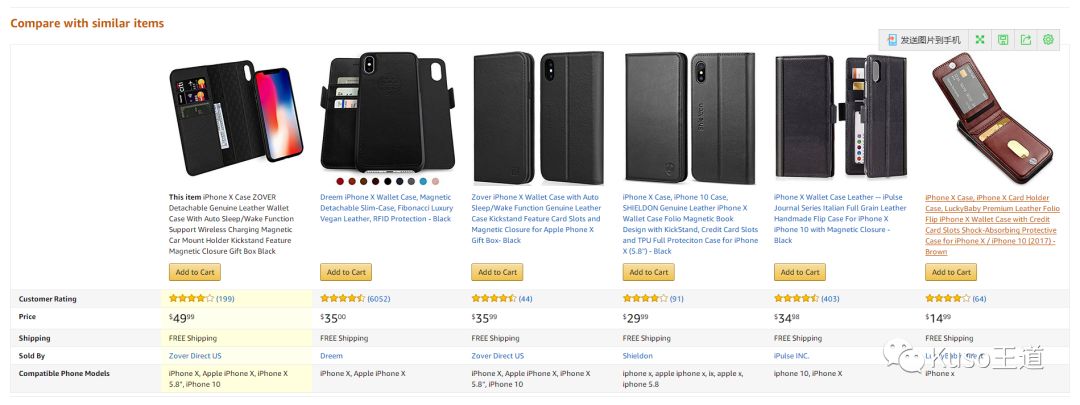Visit the Shieldon seller page link
The image size is (1080, 405).
tap(638, 355)
